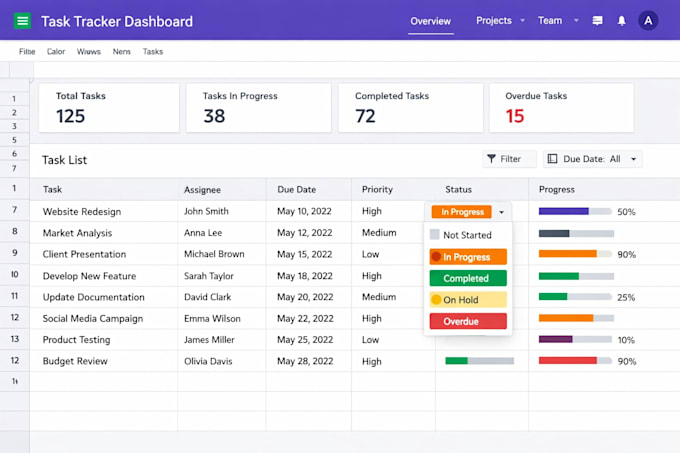
Task: Click assignee Michael Brown
Action: pos(214,254)
